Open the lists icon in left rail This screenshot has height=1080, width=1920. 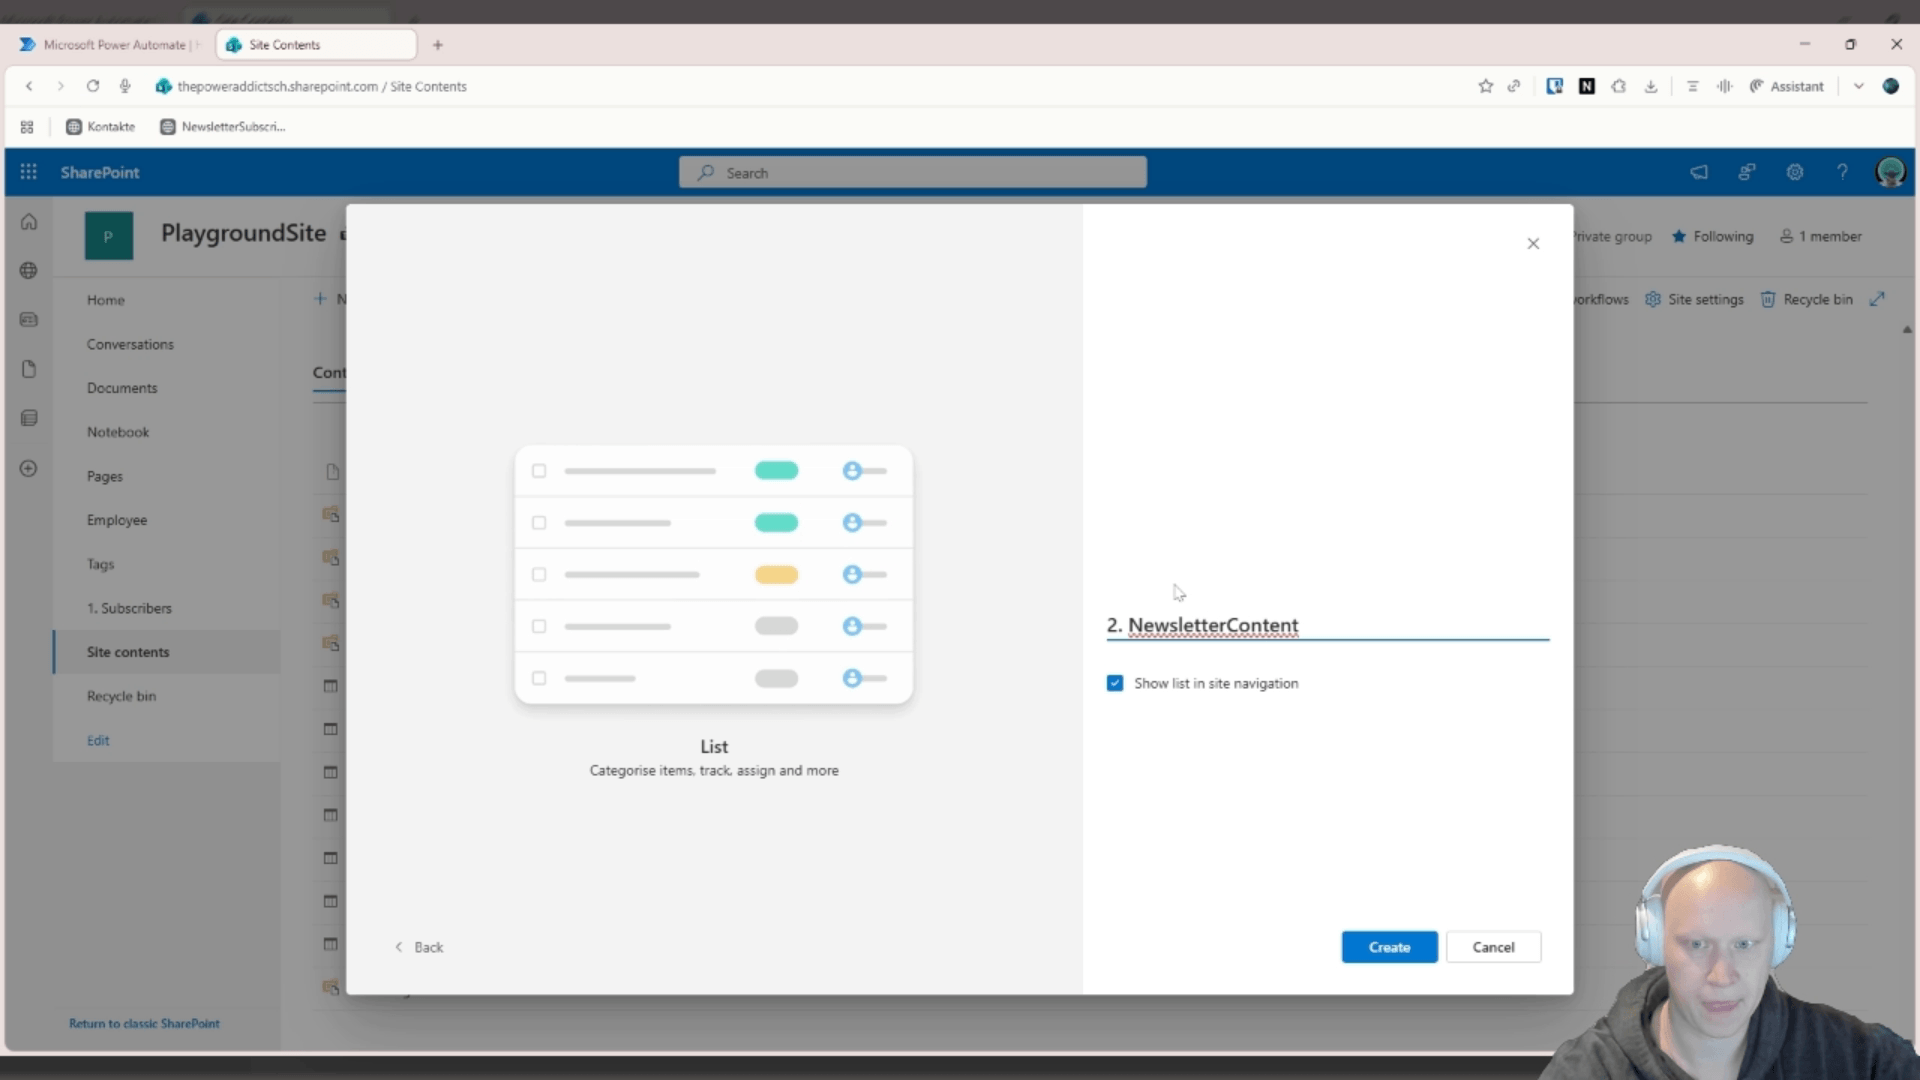point(29,418)
